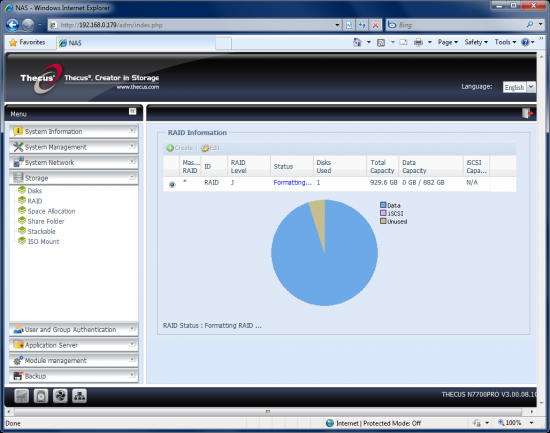The image size is (550, 433).
Task: Click the horizontal scrollbar at the page bottom
Action: (268, 411)
